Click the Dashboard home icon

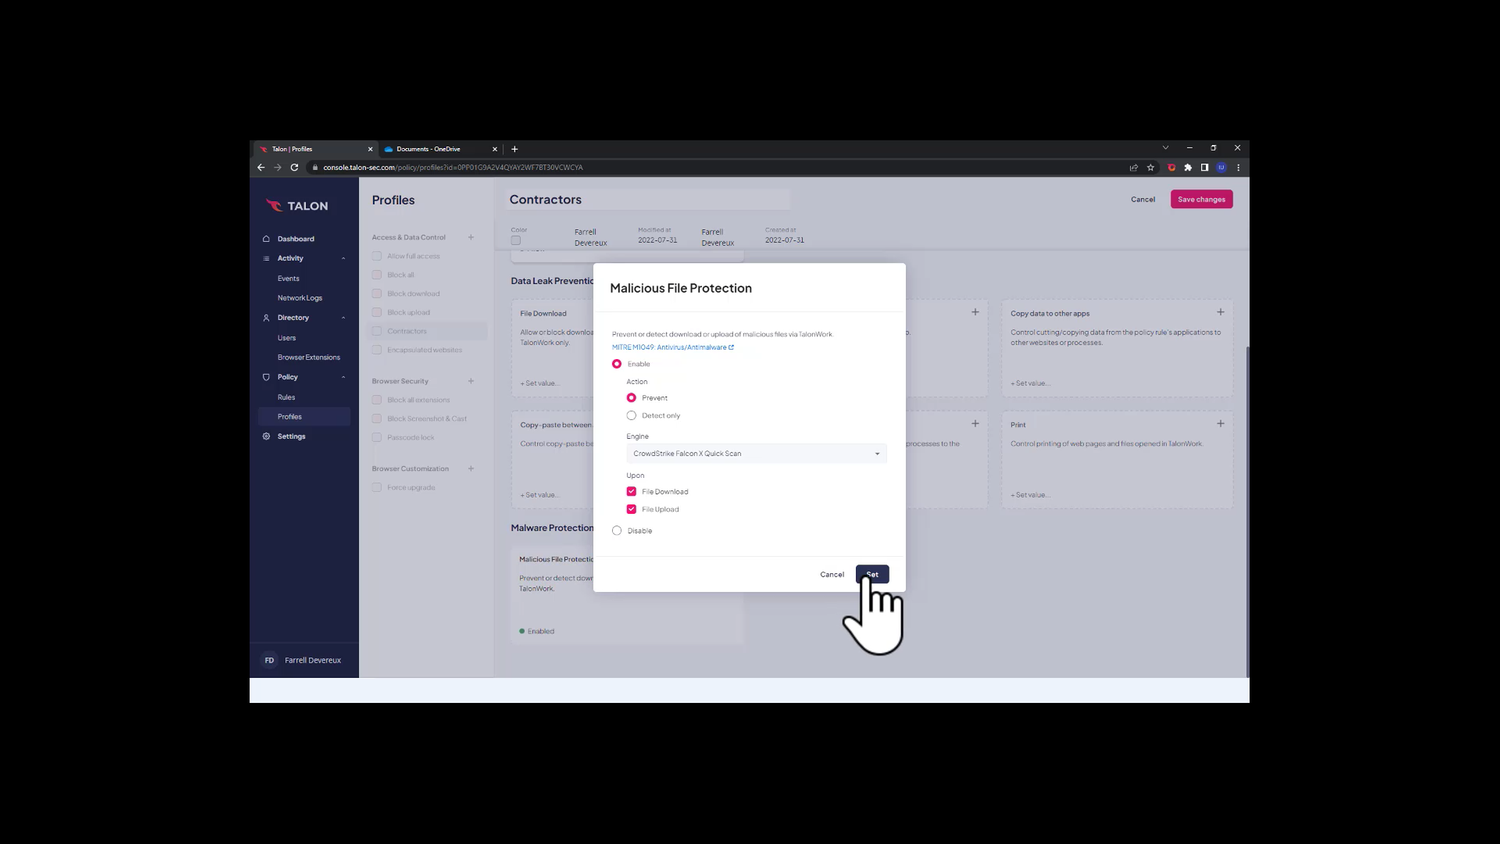pyautogui.click(x=266, y=239)
